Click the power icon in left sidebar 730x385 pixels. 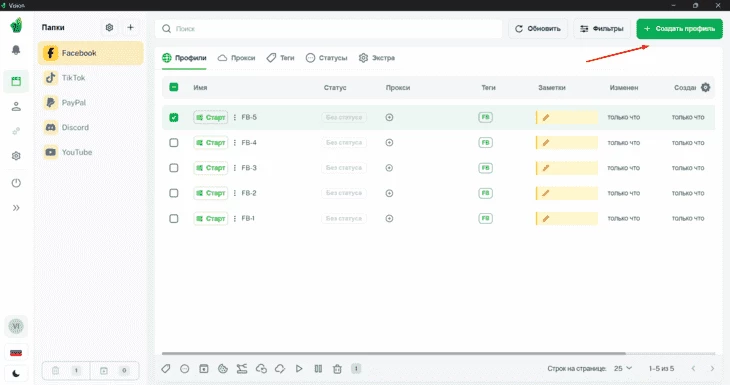point(16,183)
